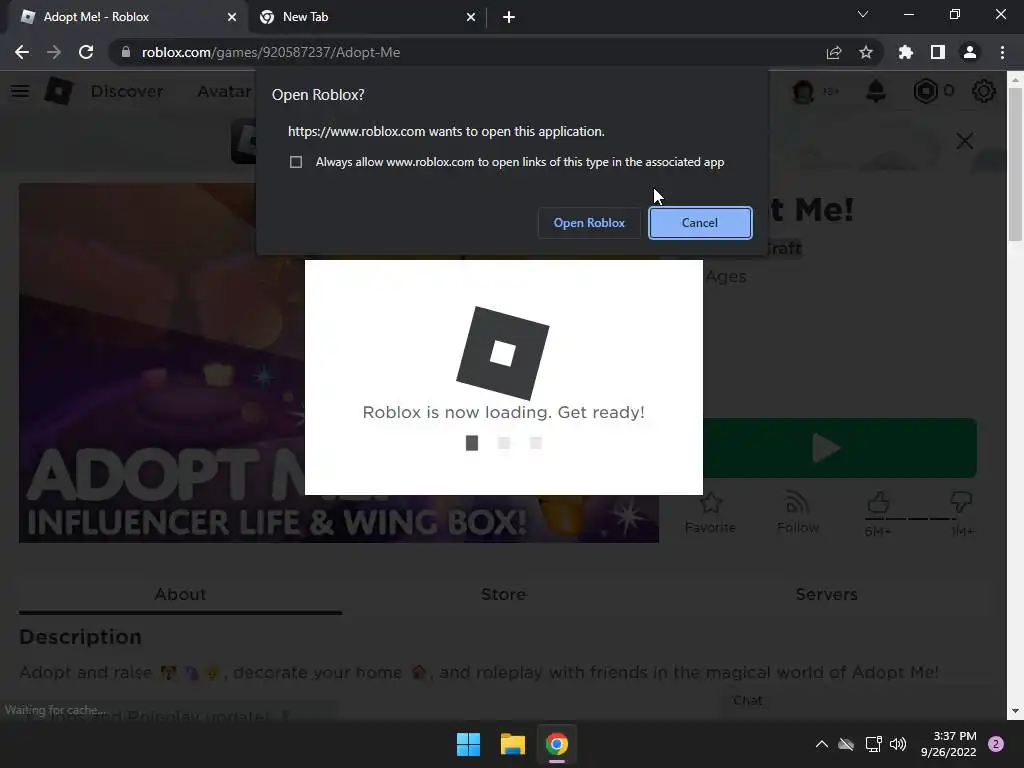Toggle the Chrome side panel icon
The height and width of the screenshot is (768, 1024).
(x=938, y=52)
